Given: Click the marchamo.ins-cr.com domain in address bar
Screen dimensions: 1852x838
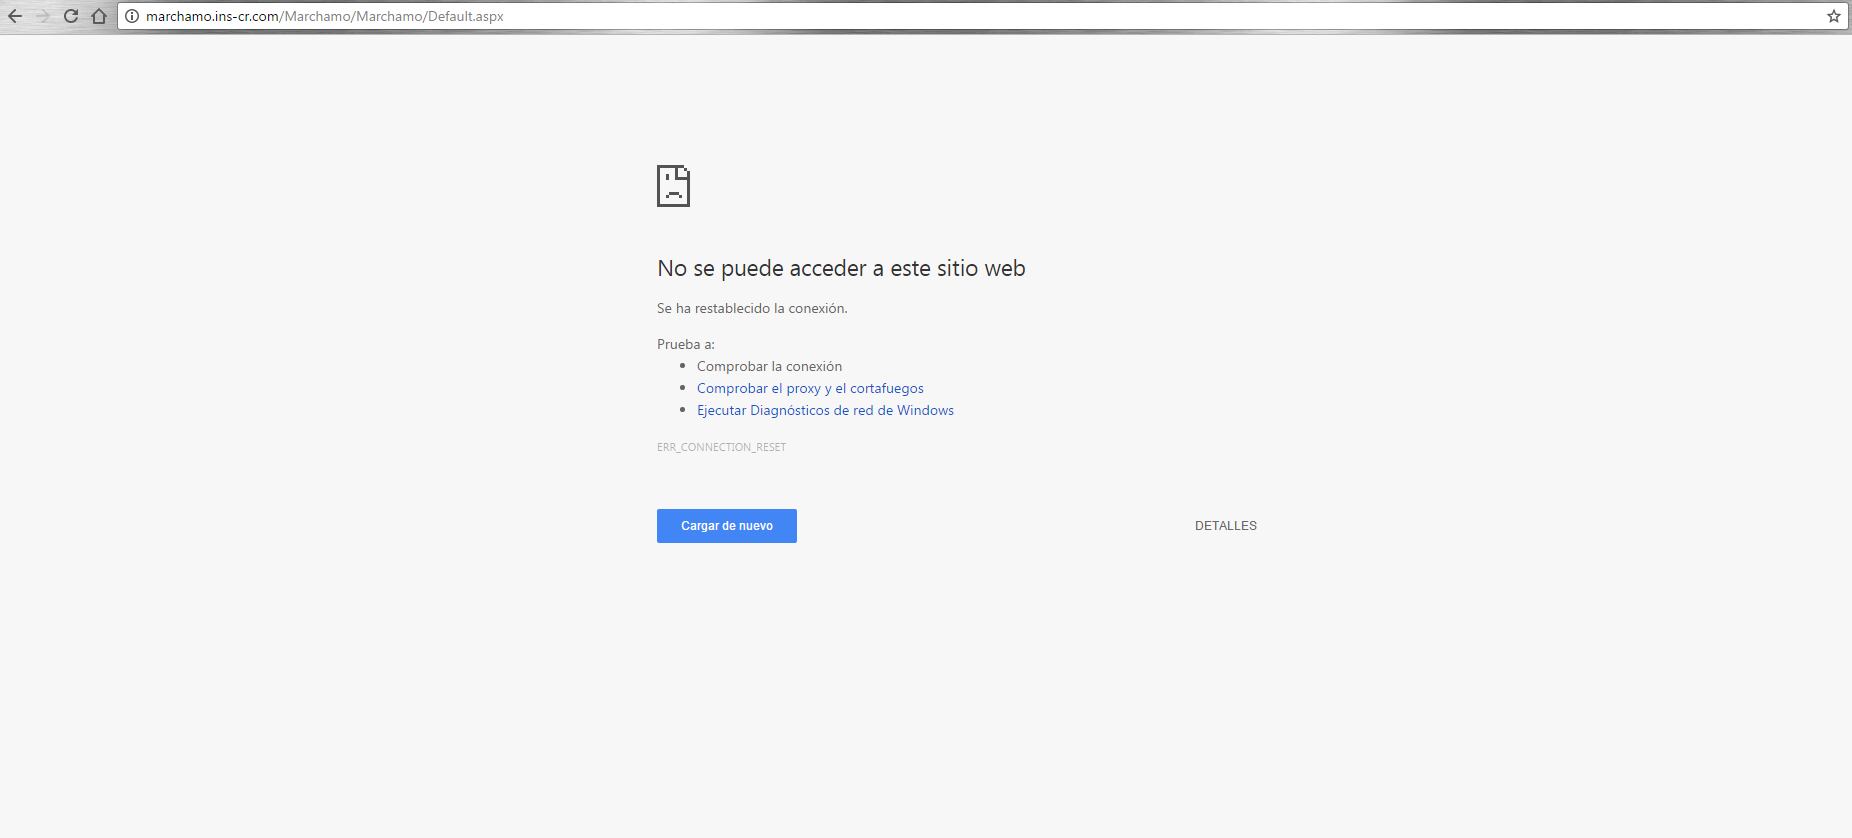Looking at the screenshot, I should pos(212,16).
